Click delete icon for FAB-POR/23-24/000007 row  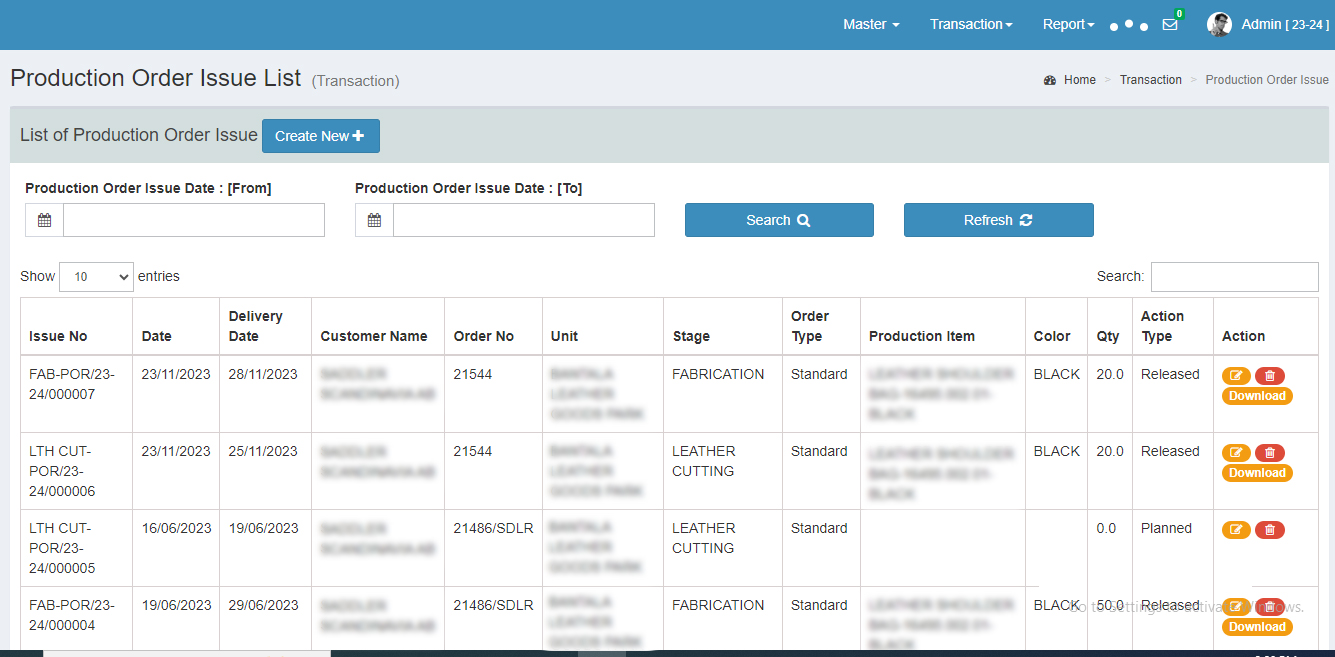point(1269,376)
